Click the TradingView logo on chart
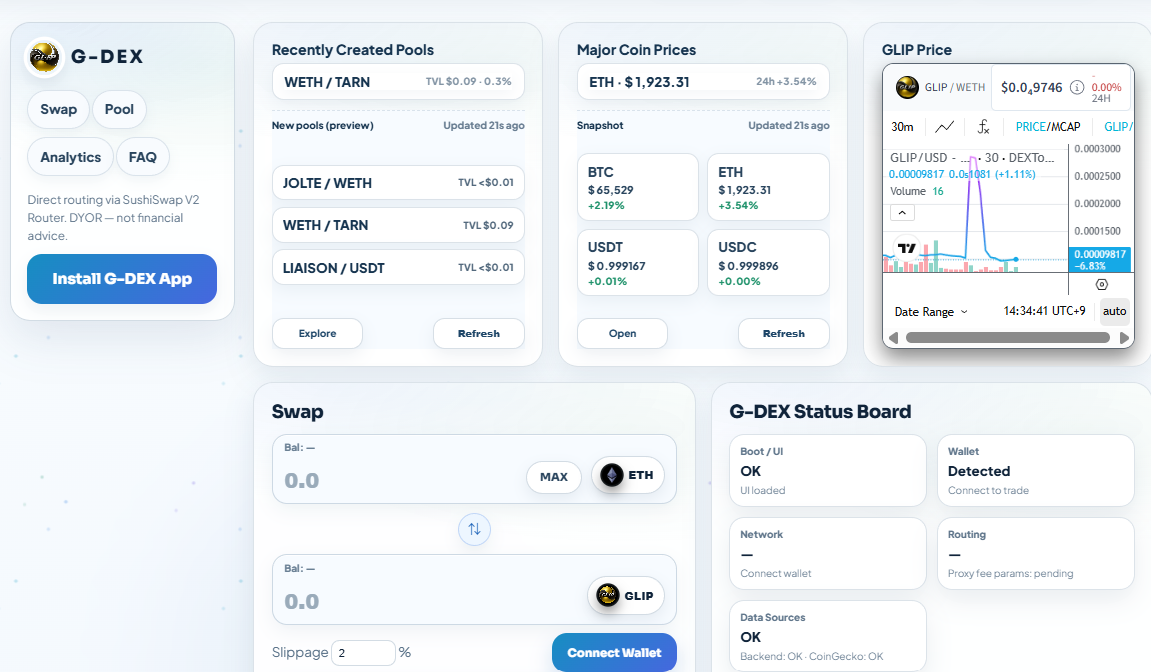The width and height of the screenshot is (1151, 672). click(907, 248)
